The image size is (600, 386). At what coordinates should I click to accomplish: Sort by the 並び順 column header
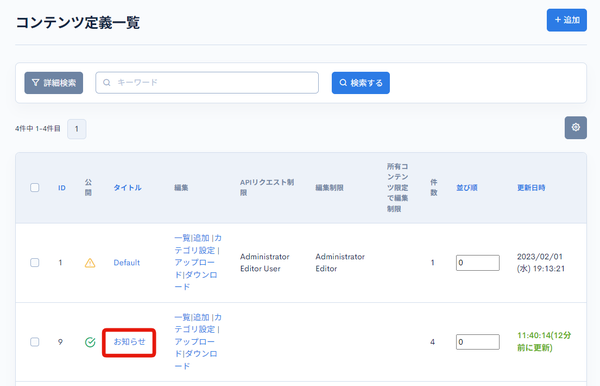click(466, 187)
